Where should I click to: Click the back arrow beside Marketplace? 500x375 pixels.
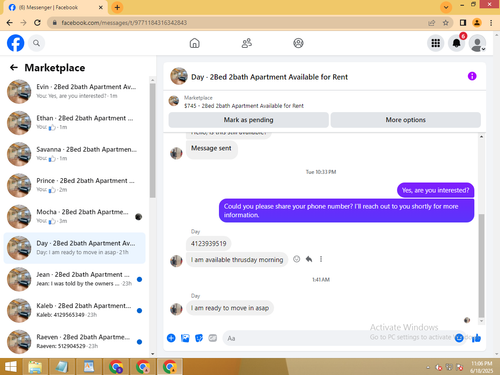[14, 68]
